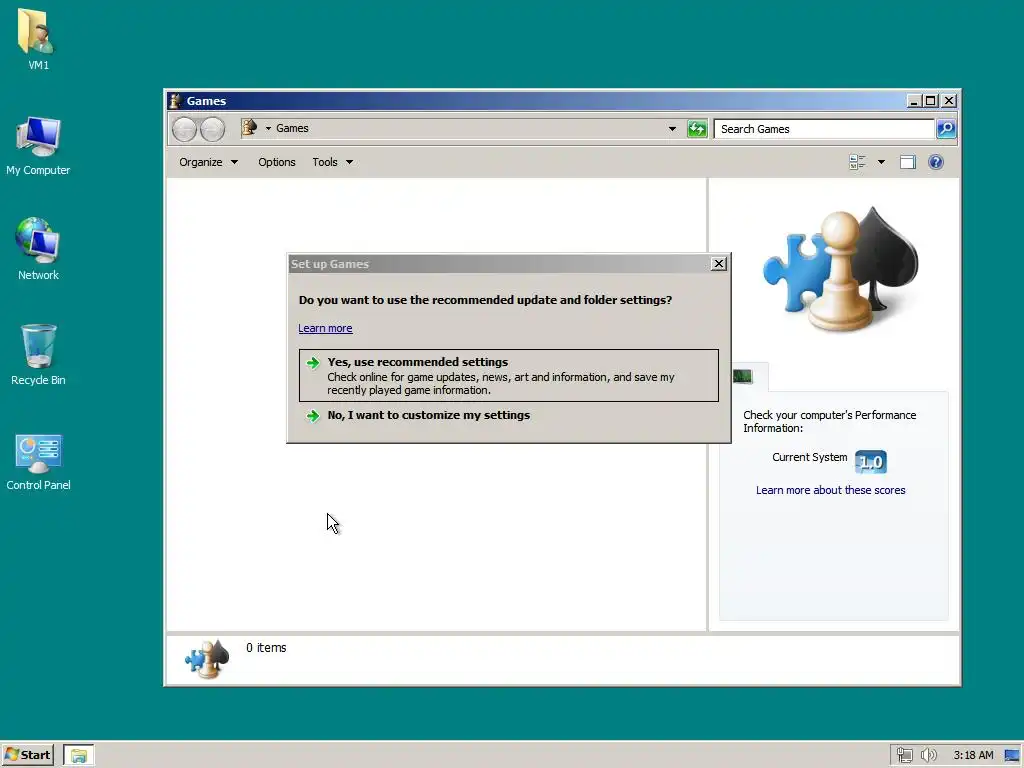Click the Views icon in toolbar
The height and width of the screenshot is (768, 1024).
(857, 162)
